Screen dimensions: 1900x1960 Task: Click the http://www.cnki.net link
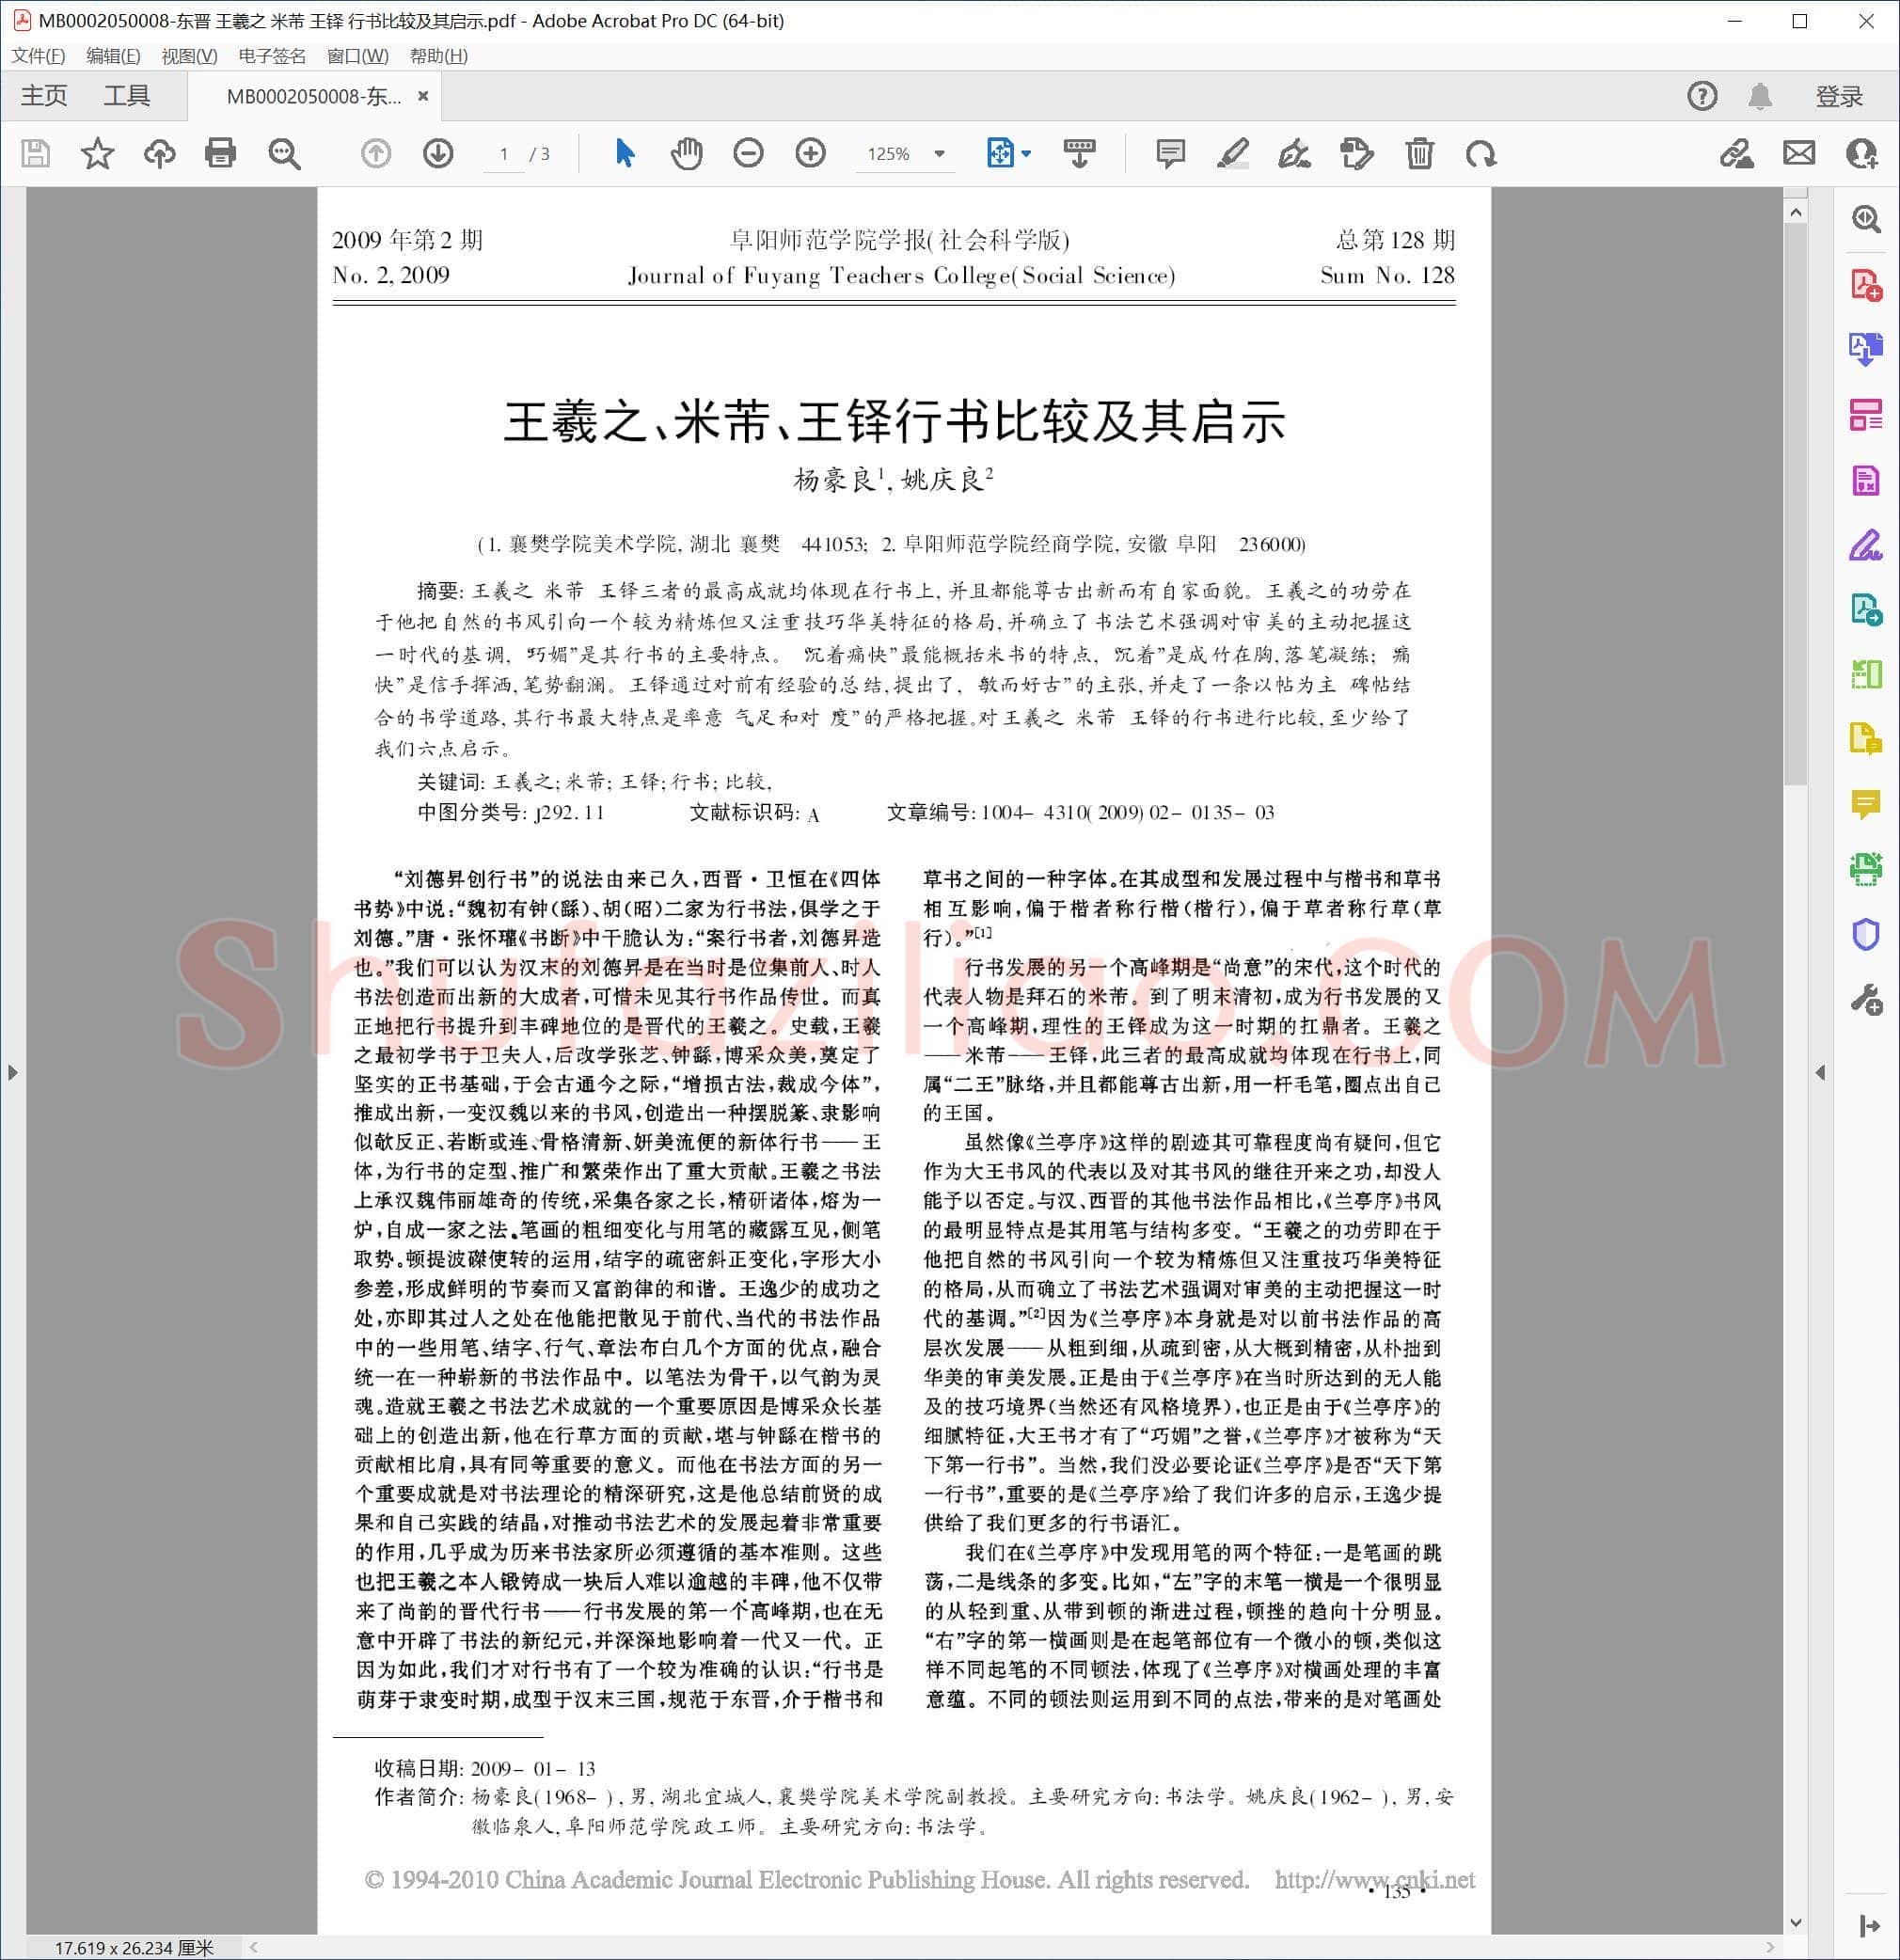1374,1879
